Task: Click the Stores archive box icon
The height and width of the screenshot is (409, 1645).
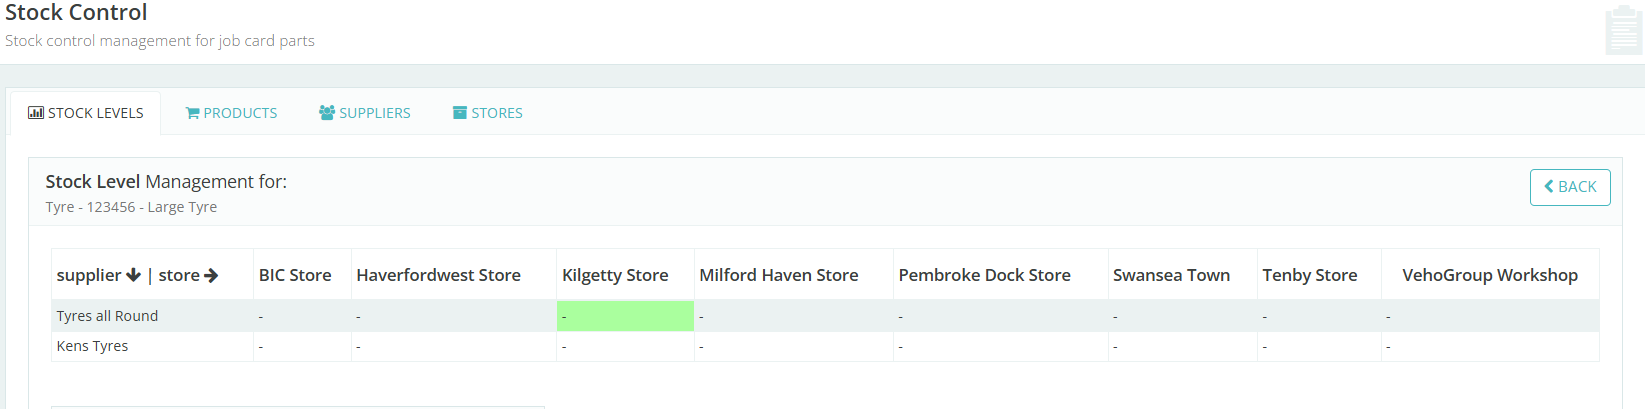Action: (460, 113)
